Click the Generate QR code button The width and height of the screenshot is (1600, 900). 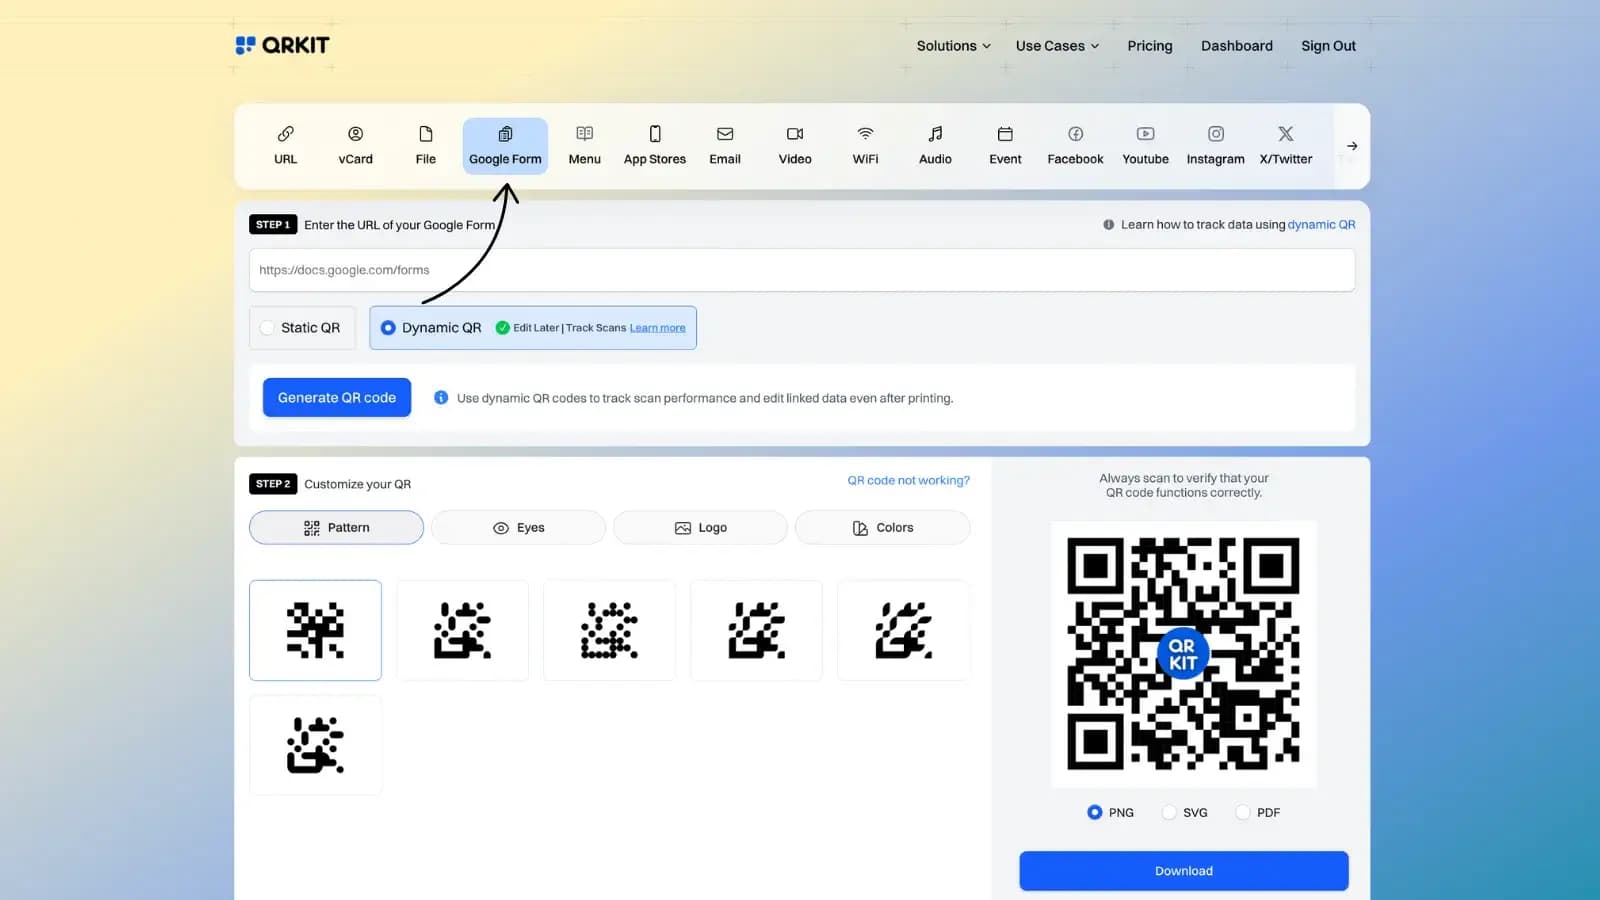[x=336, y=397]
